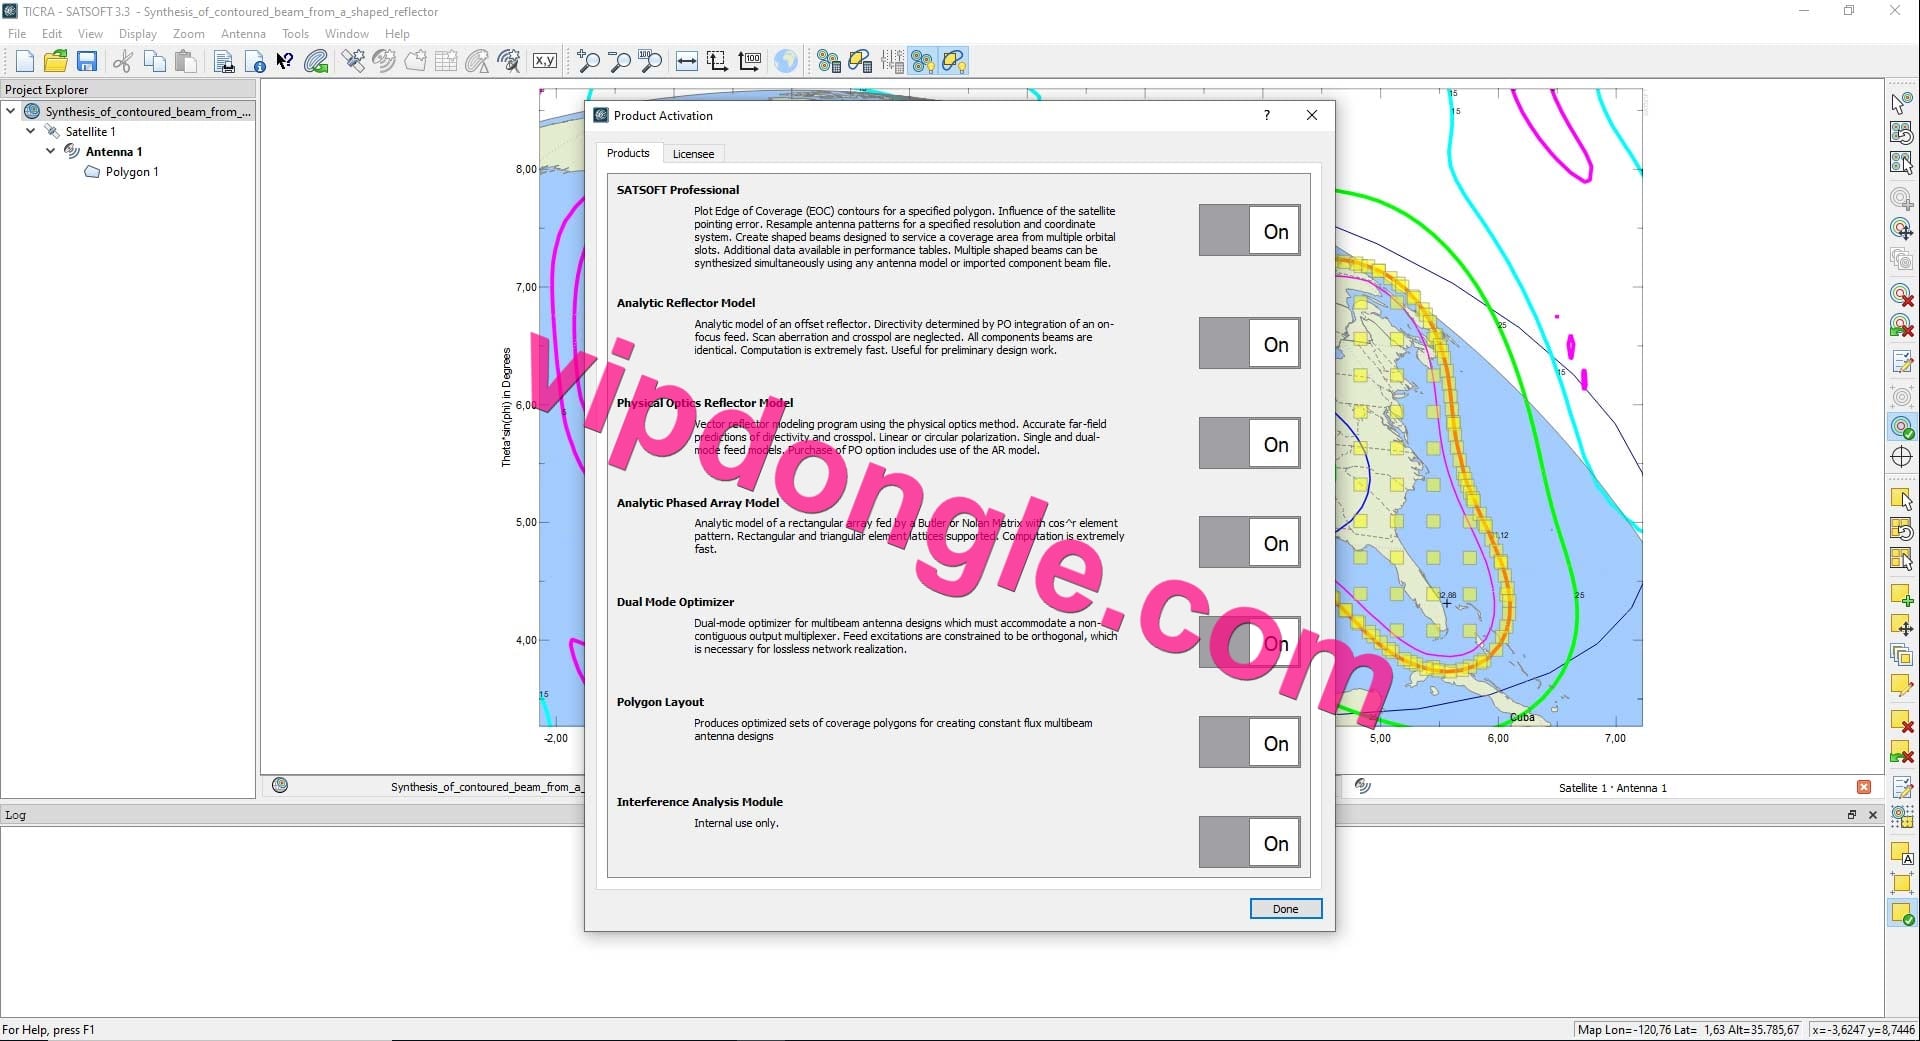Screen dimensions: 1920x1041
Task: Click the New document icon in toolbar
Action: pos(25,62)
